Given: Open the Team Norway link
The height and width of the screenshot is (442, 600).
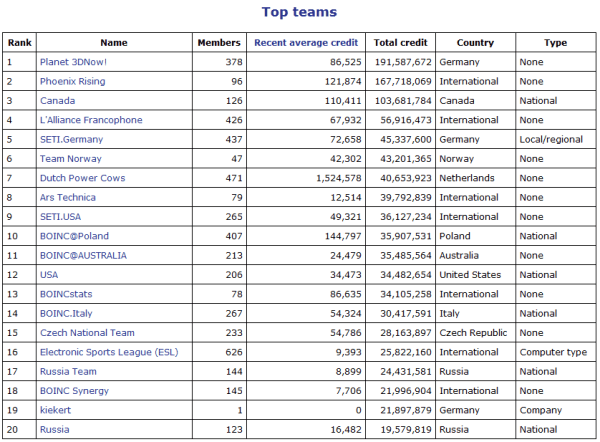Looking at the screenshot, I should click(71, 158).
